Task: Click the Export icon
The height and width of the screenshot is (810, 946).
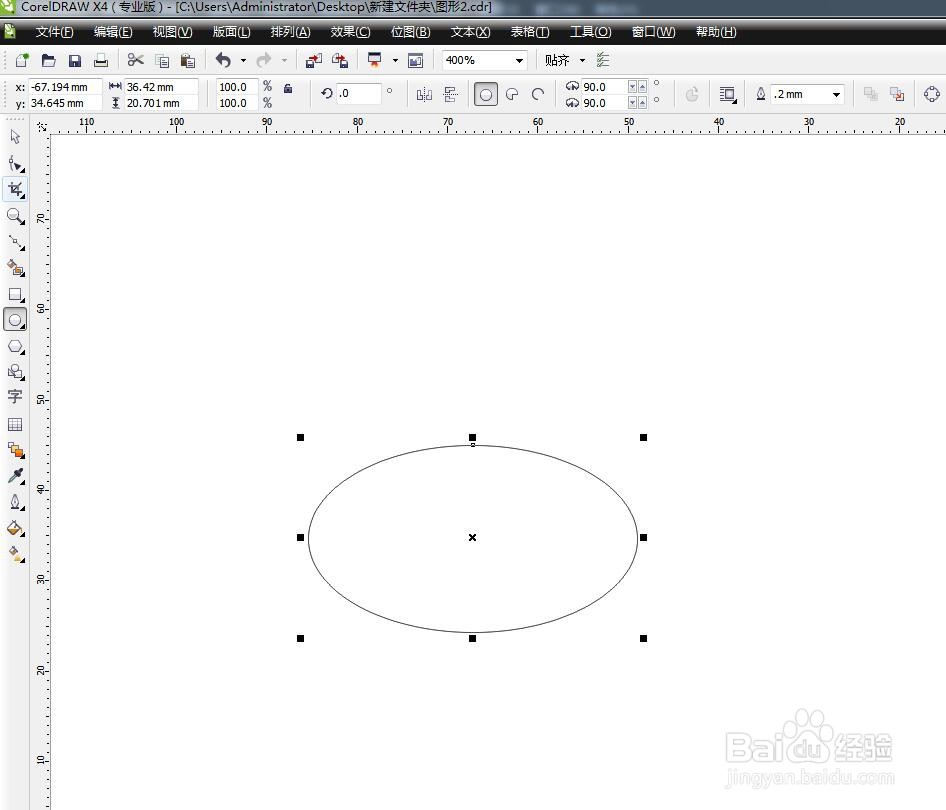Action: pos(340,60)
